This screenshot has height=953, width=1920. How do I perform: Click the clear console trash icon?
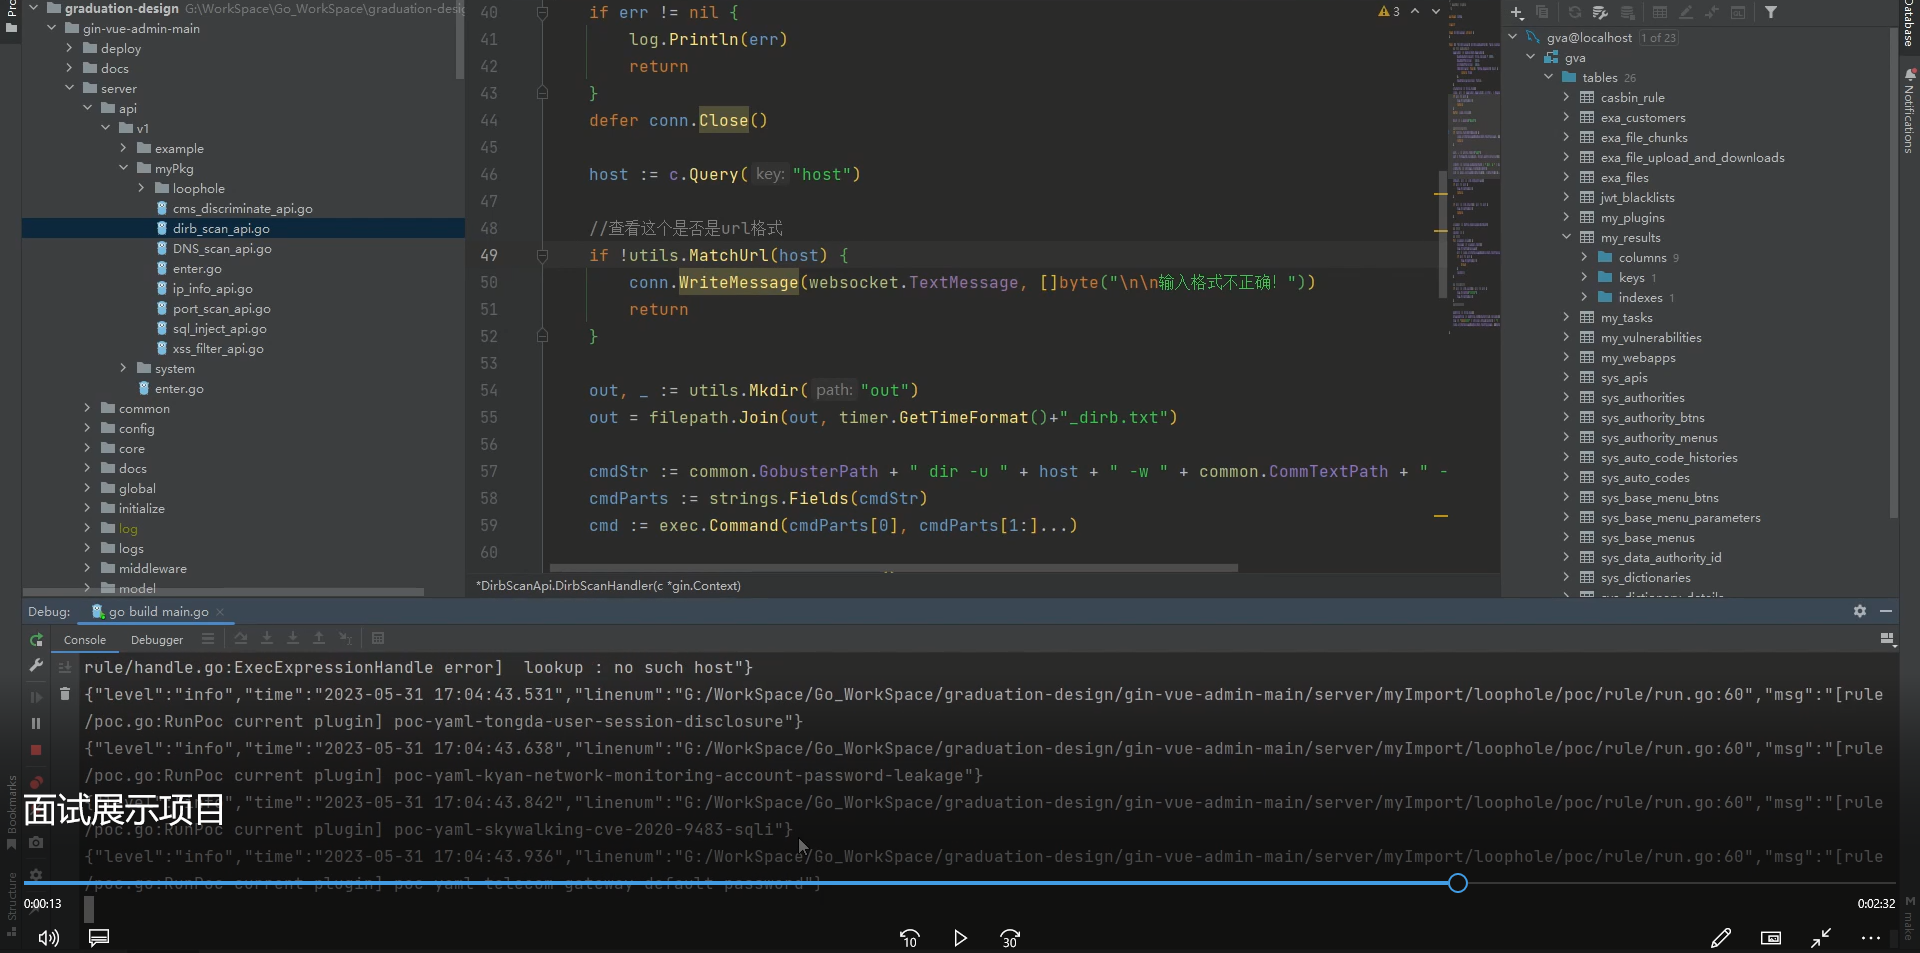click(x=65, y=694)
